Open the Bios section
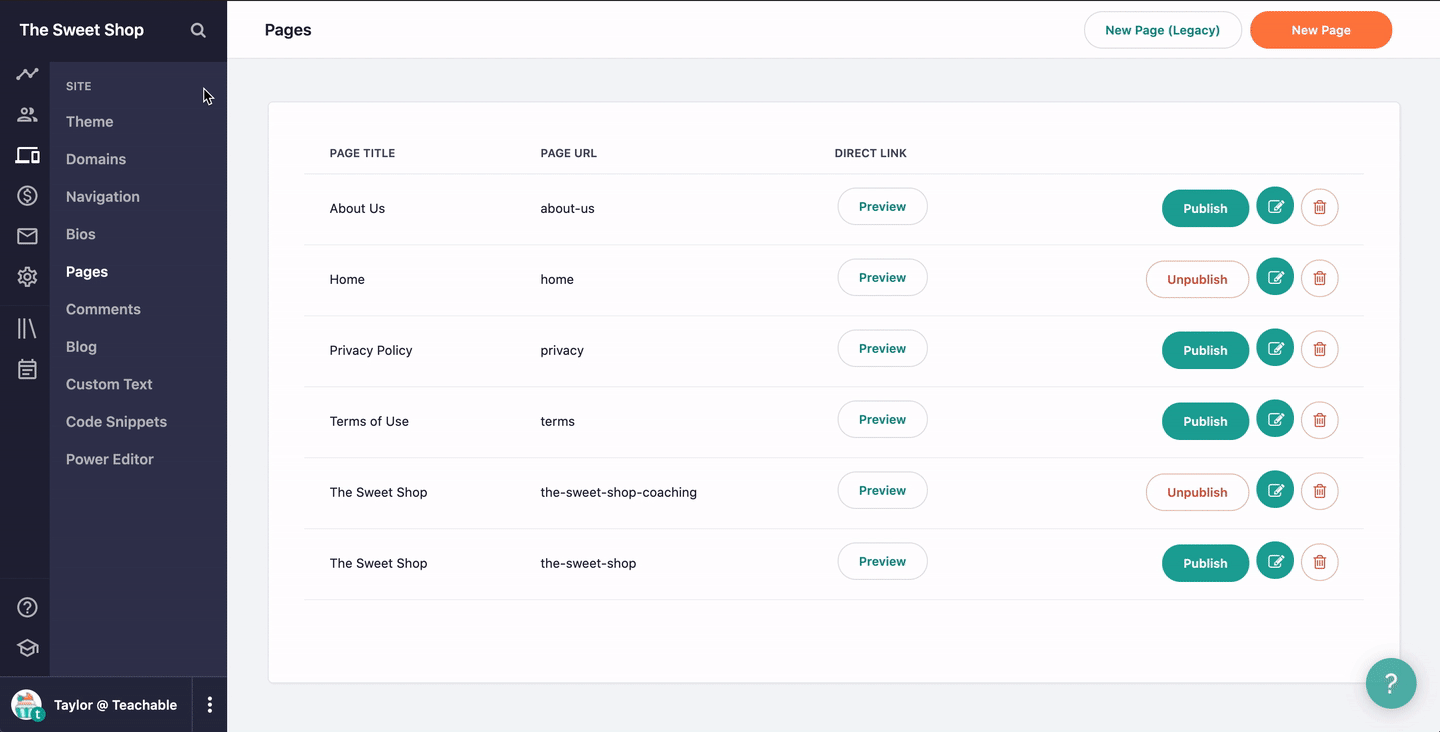Image resolution: width=1440 pixels, height=732 pixels. tap(81, 234)
